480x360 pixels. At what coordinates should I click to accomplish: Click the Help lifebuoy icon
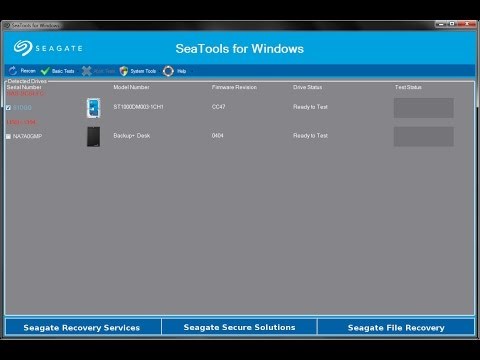coord(168,71)
